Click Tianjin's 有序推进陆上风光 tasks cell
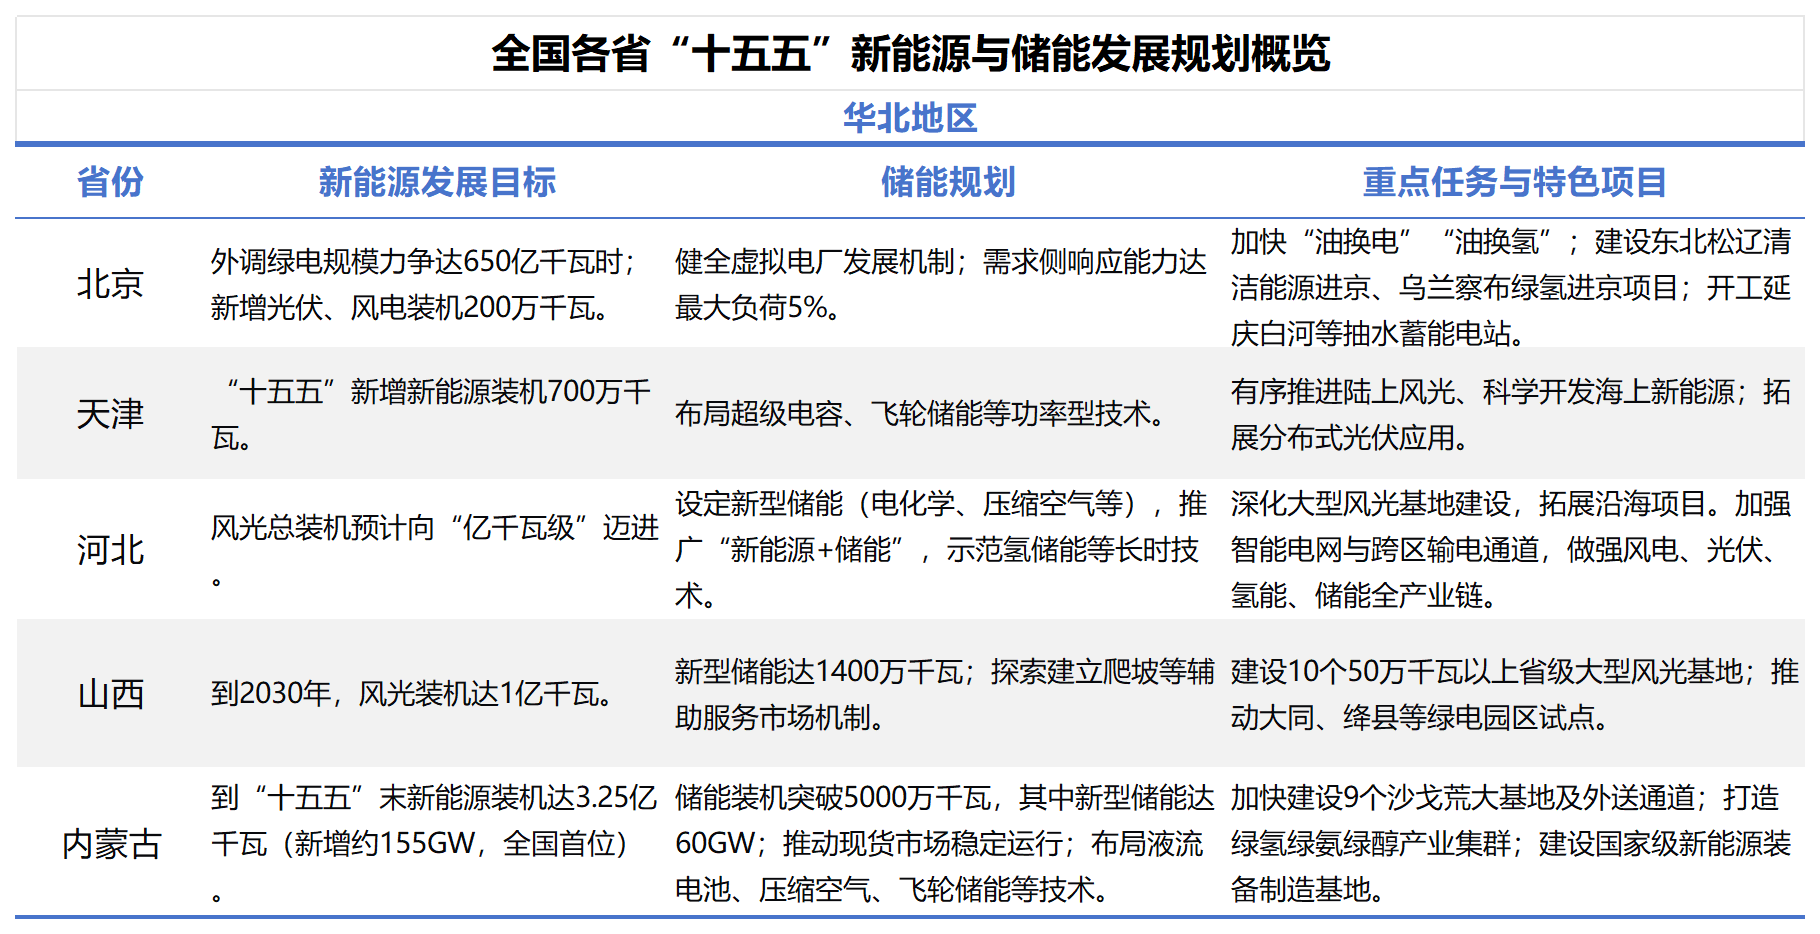This screenshot has height=934, width=1820. point(1510,414)
